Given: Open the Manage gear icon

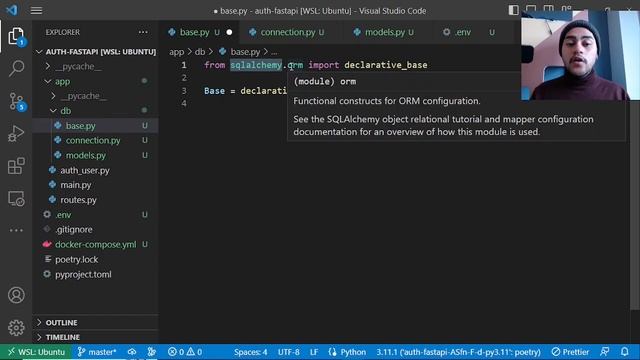Looking at the screenshot, I should click(16, 327).
